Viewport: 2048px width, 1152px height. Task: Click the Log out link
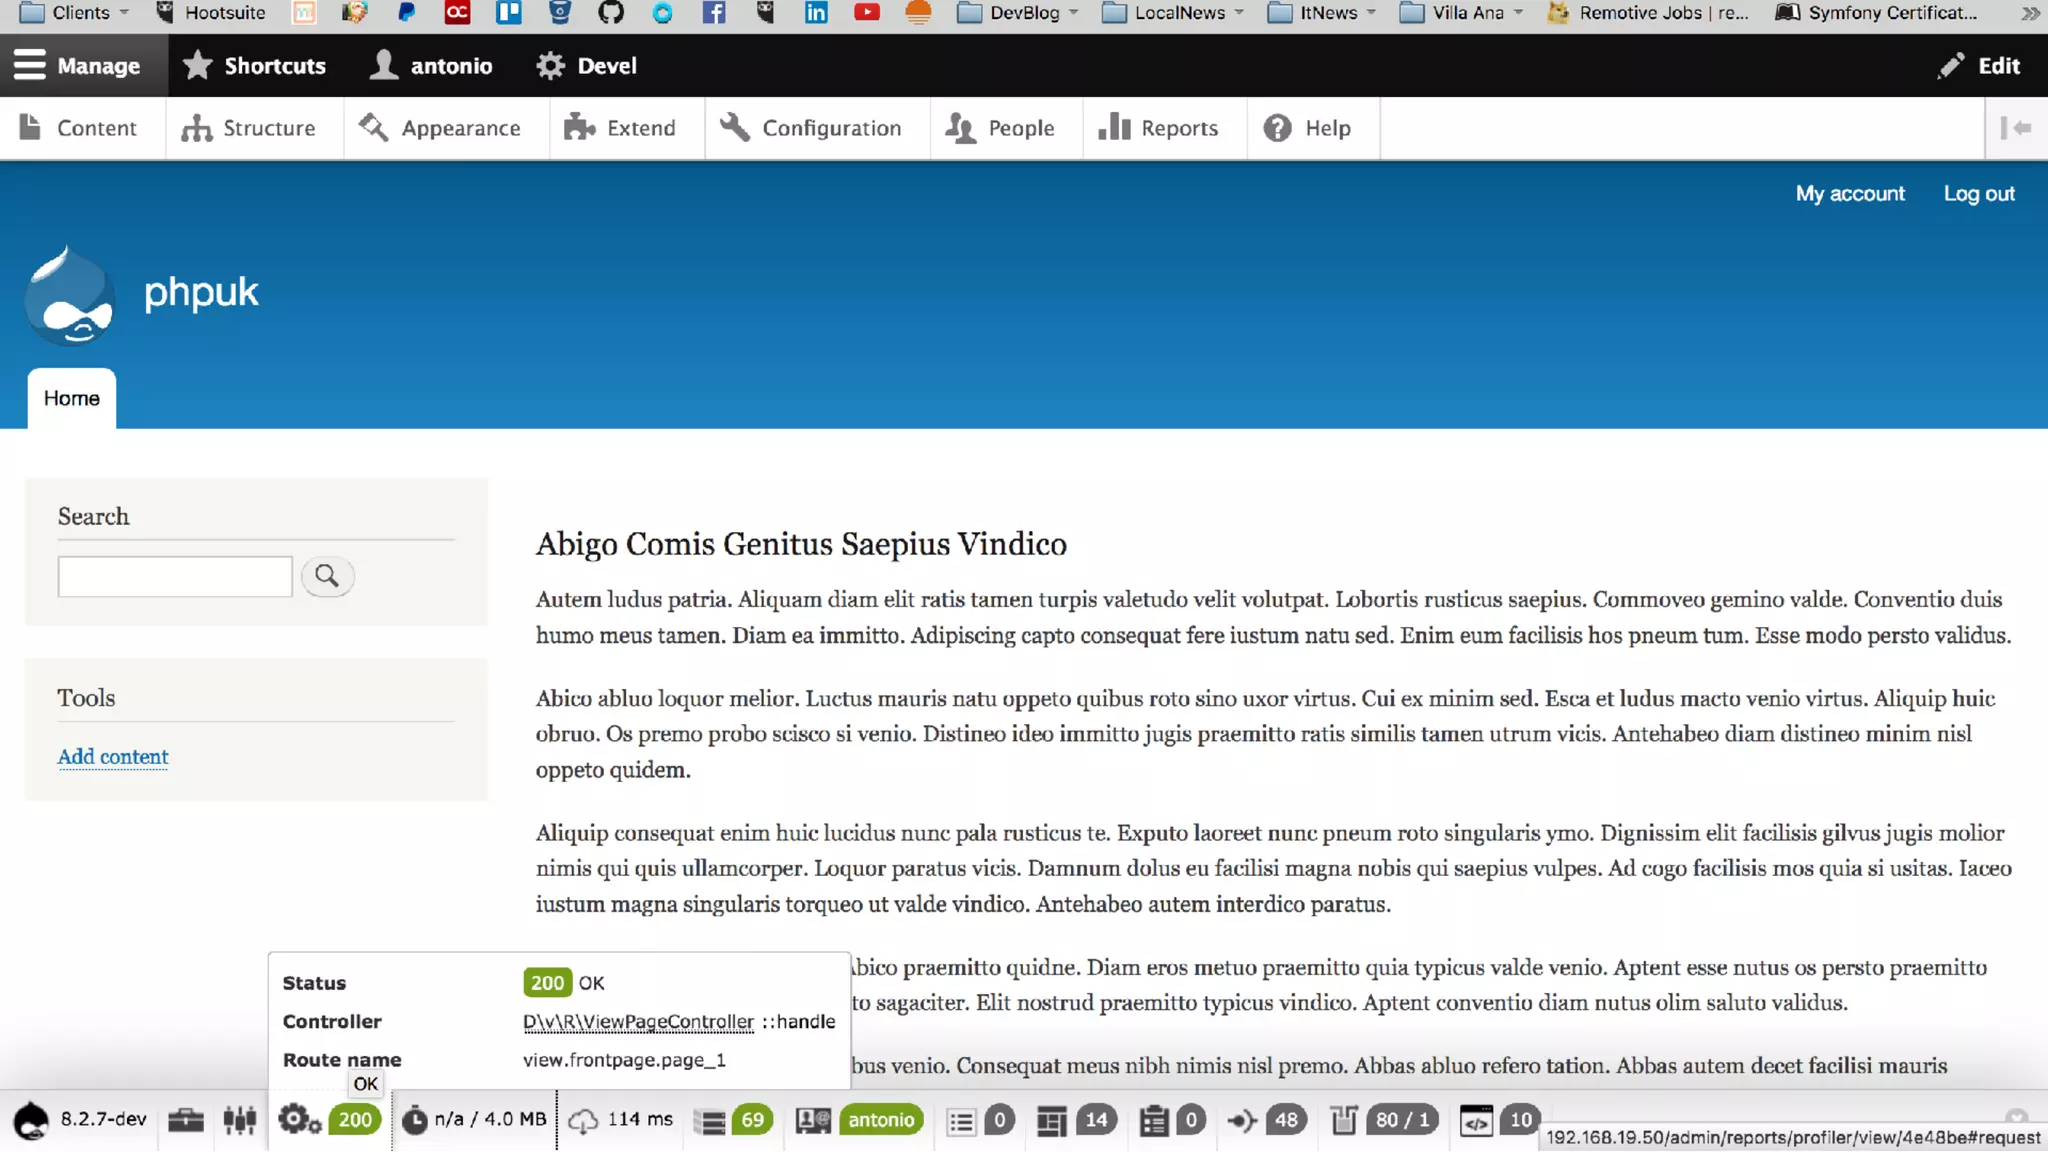click(x=1978, y=194)
